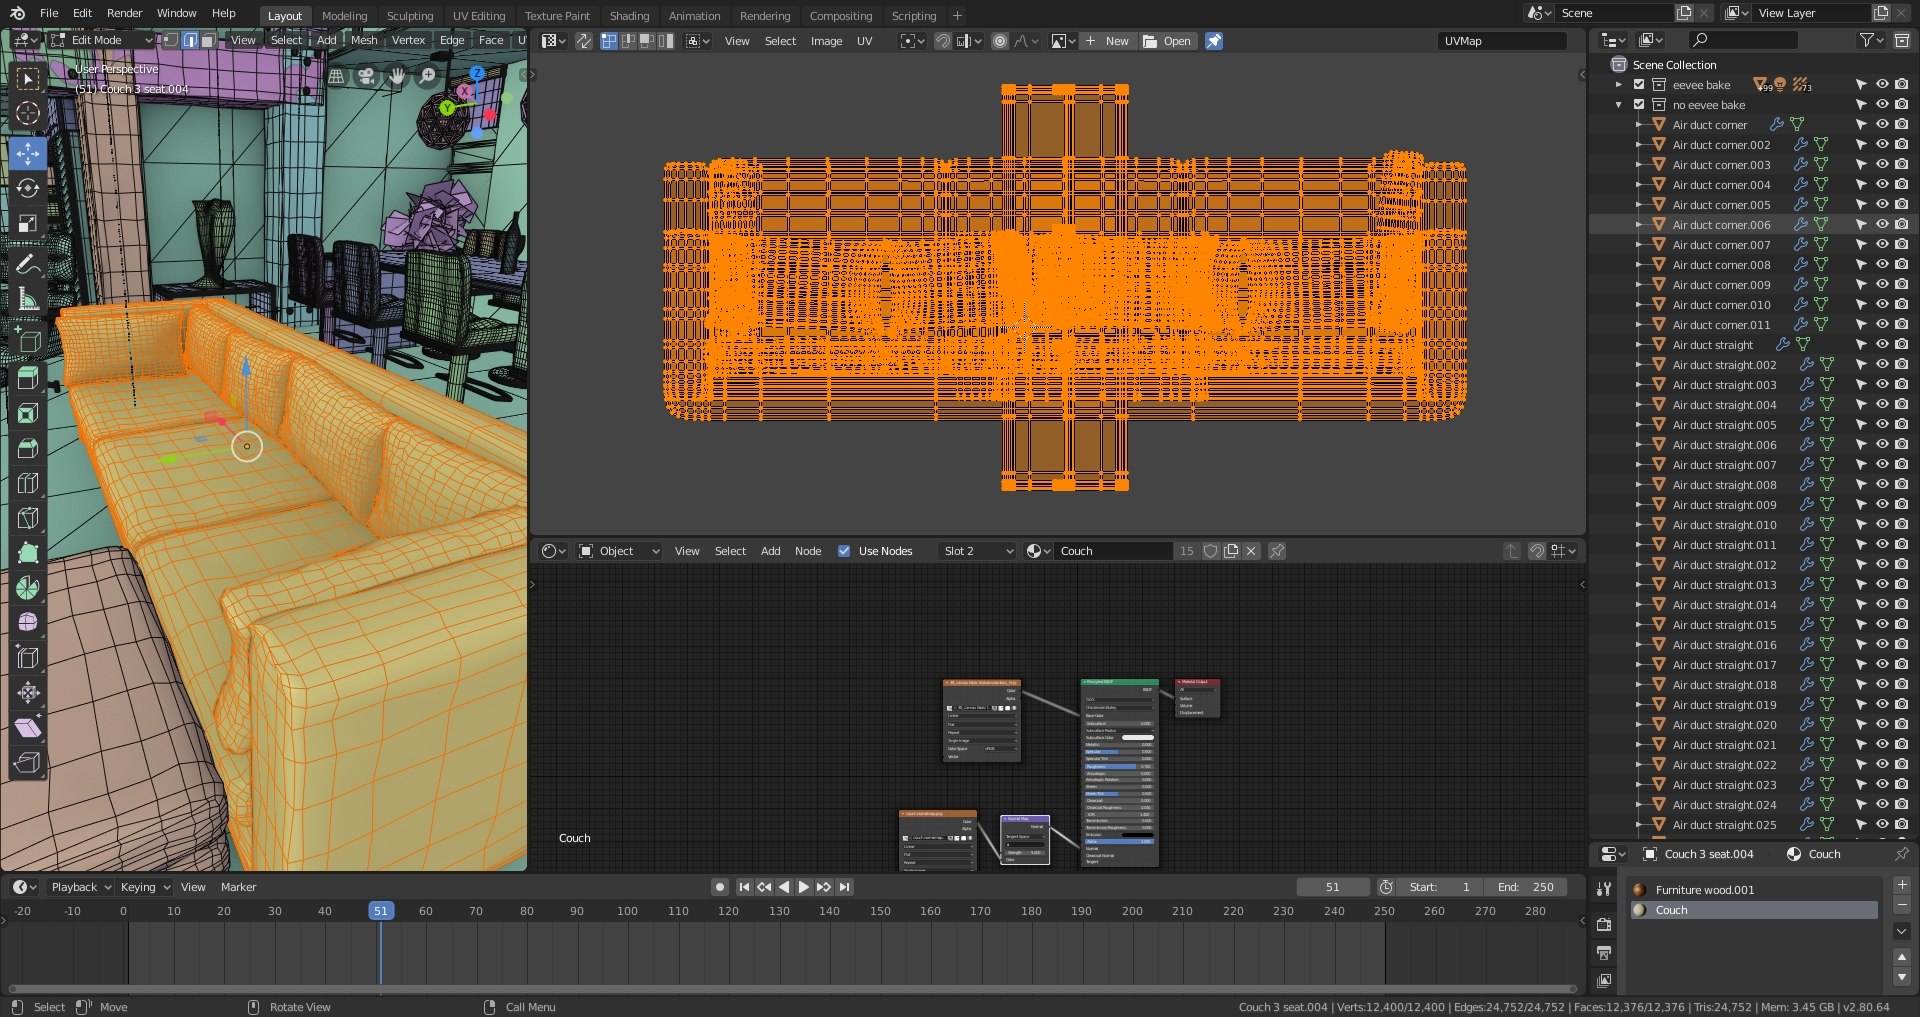Activate the Loop Cut tool
This screenshot has width=1920, height=1017.
[x=28, y=484]
